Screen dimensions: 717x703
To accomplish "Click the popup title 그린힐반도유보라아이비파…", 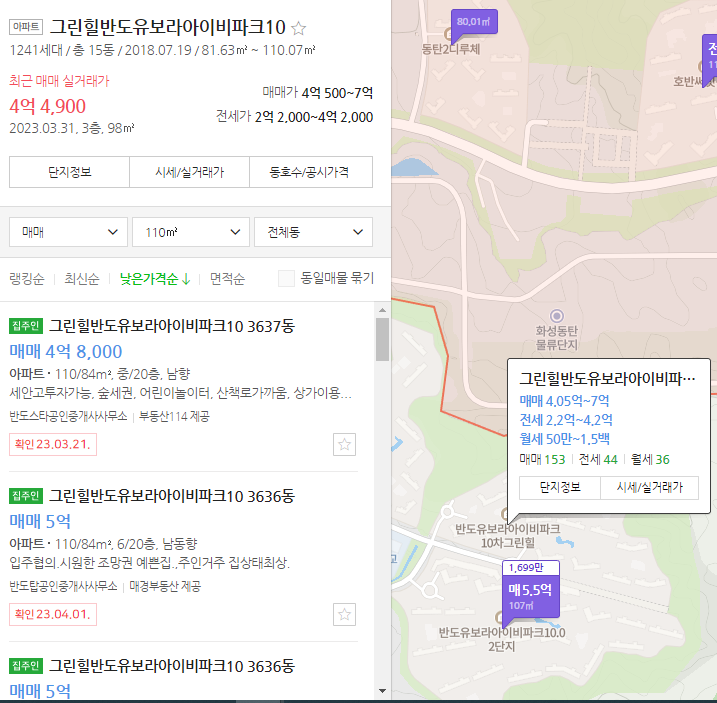I will [x=607, y=379].
